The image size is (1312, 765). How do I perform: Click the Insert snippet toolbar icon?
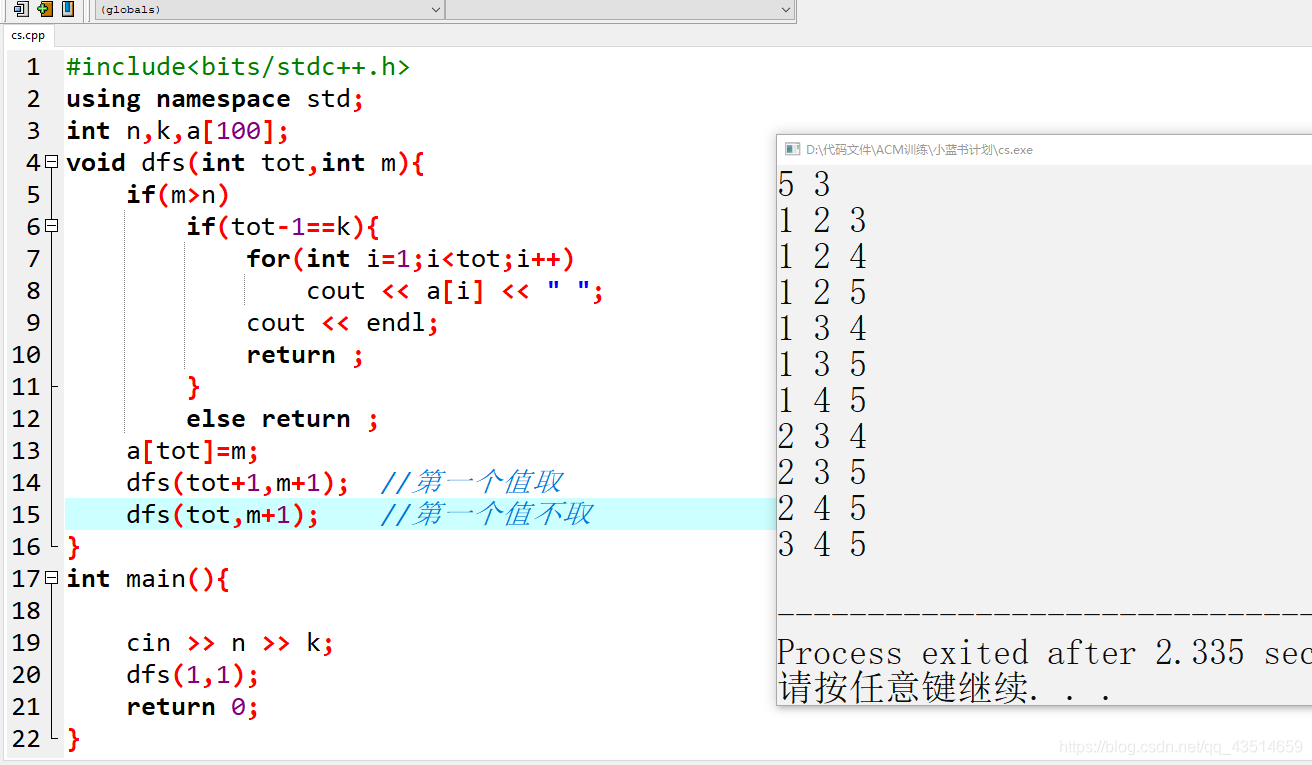(x=21, y=9)
